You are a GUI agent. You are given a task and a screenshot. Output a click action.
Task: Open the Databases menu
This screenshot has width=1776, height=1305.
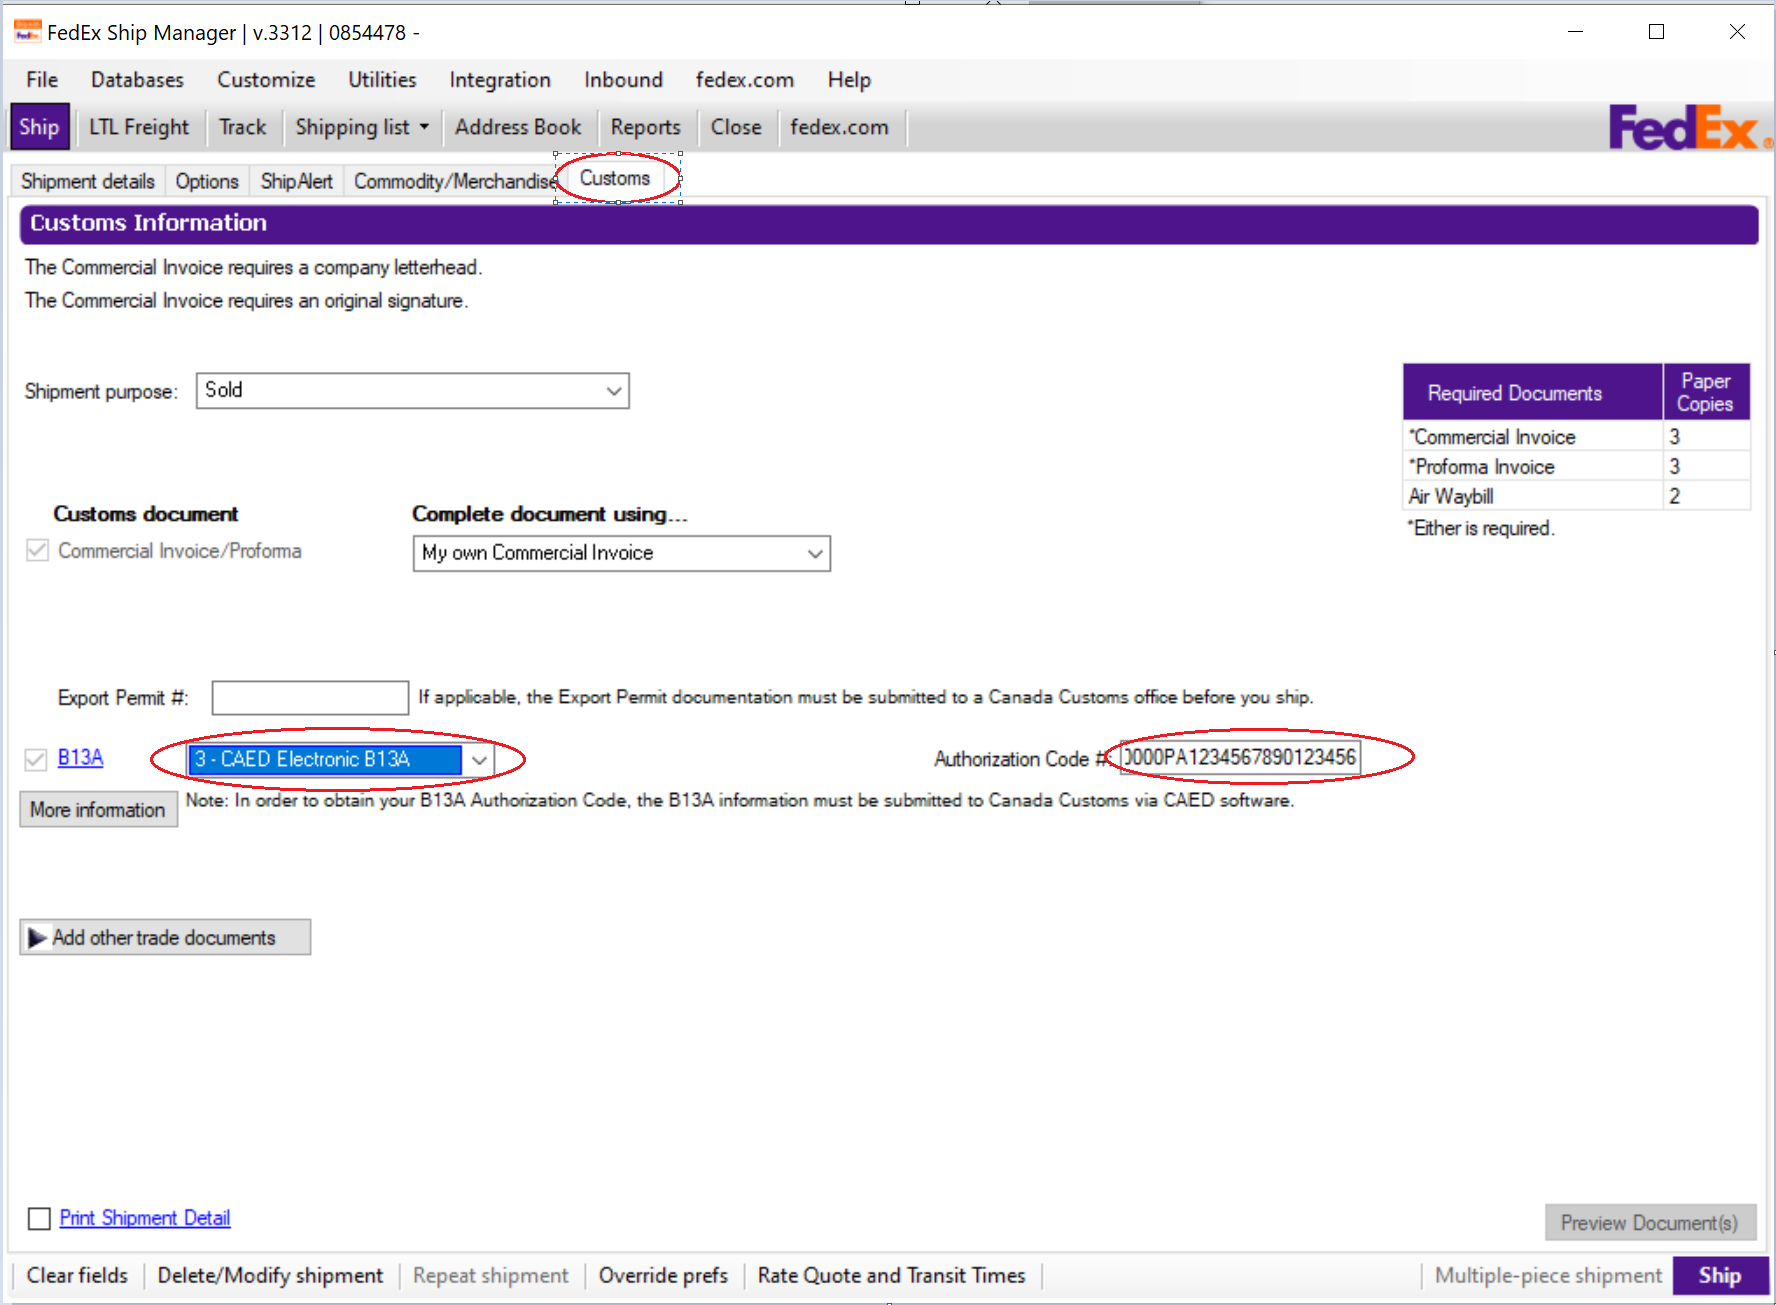pos(137,80)
